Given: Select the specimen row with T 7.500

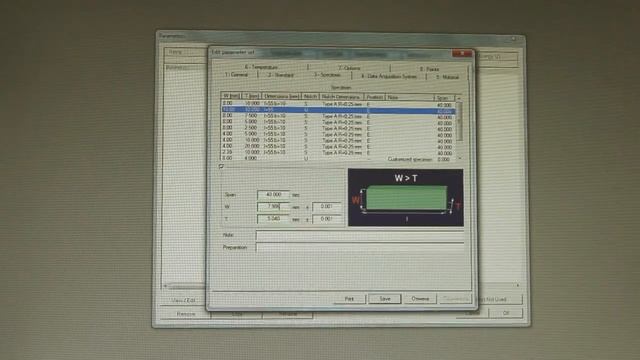Looking at the screenshot, I should click(x=338, y=116).
